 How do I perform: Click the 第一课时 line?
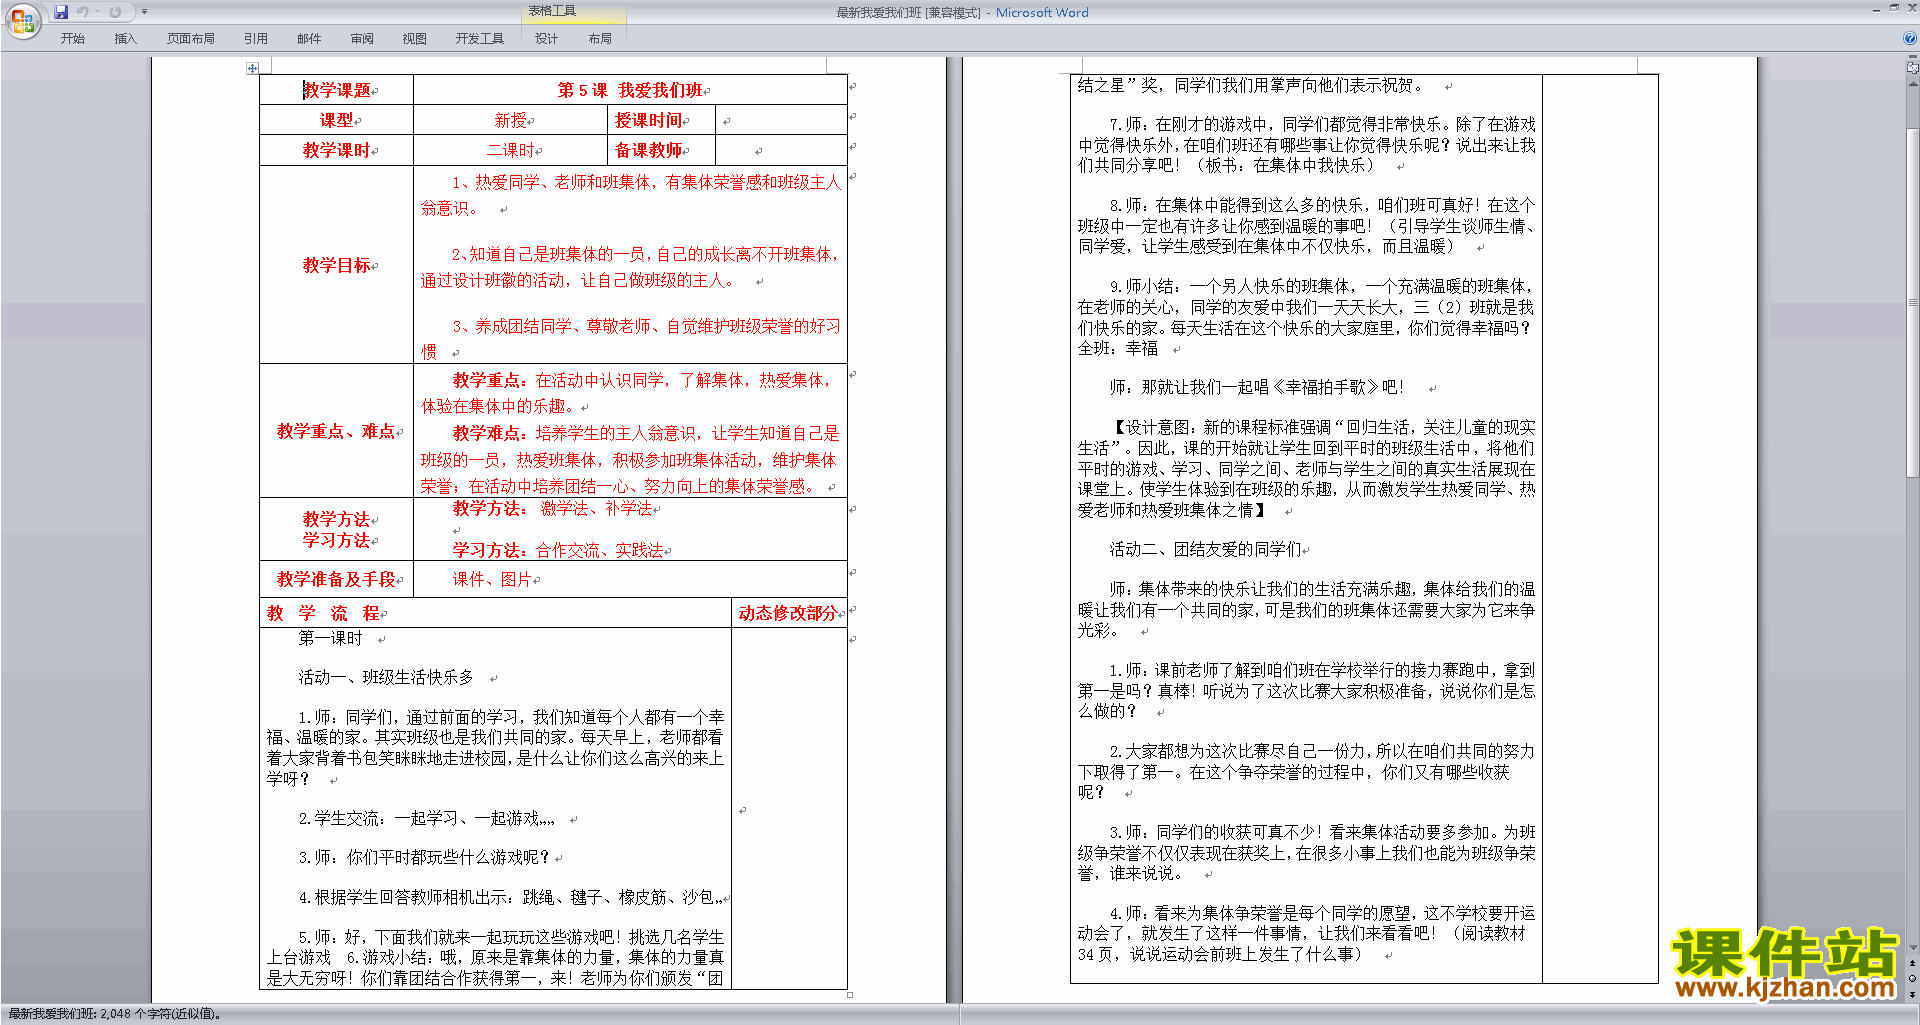331,638
